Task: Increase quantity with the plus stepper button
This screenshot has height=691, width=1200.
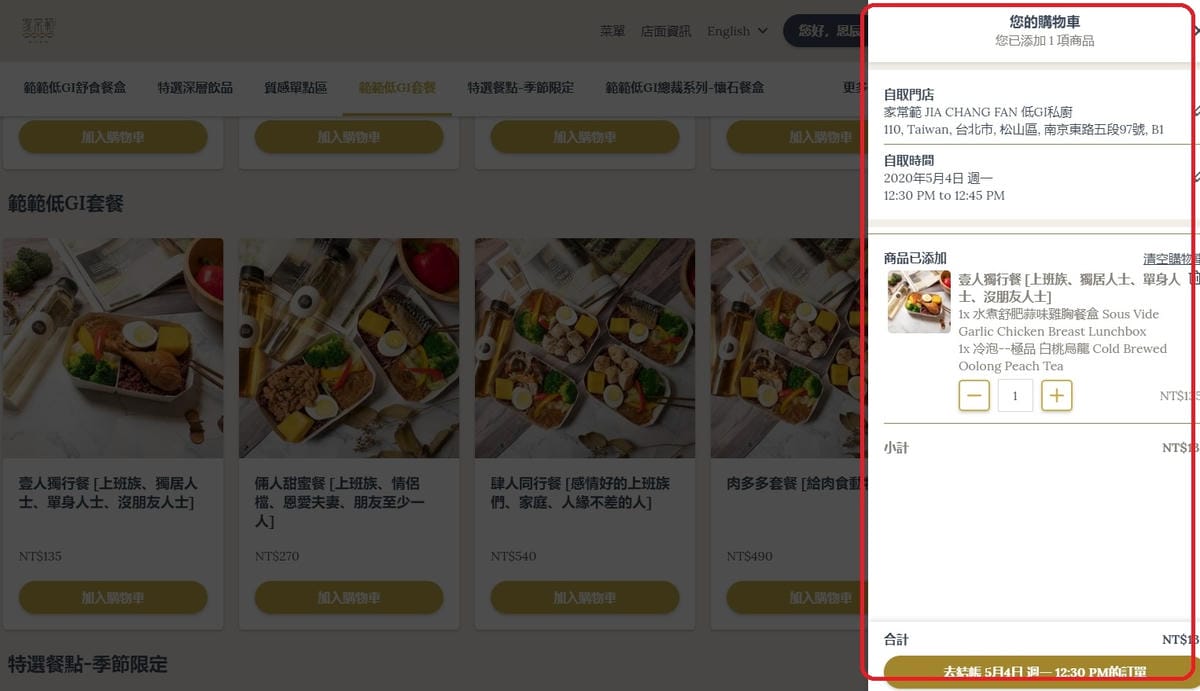Action: point(1057,396)
